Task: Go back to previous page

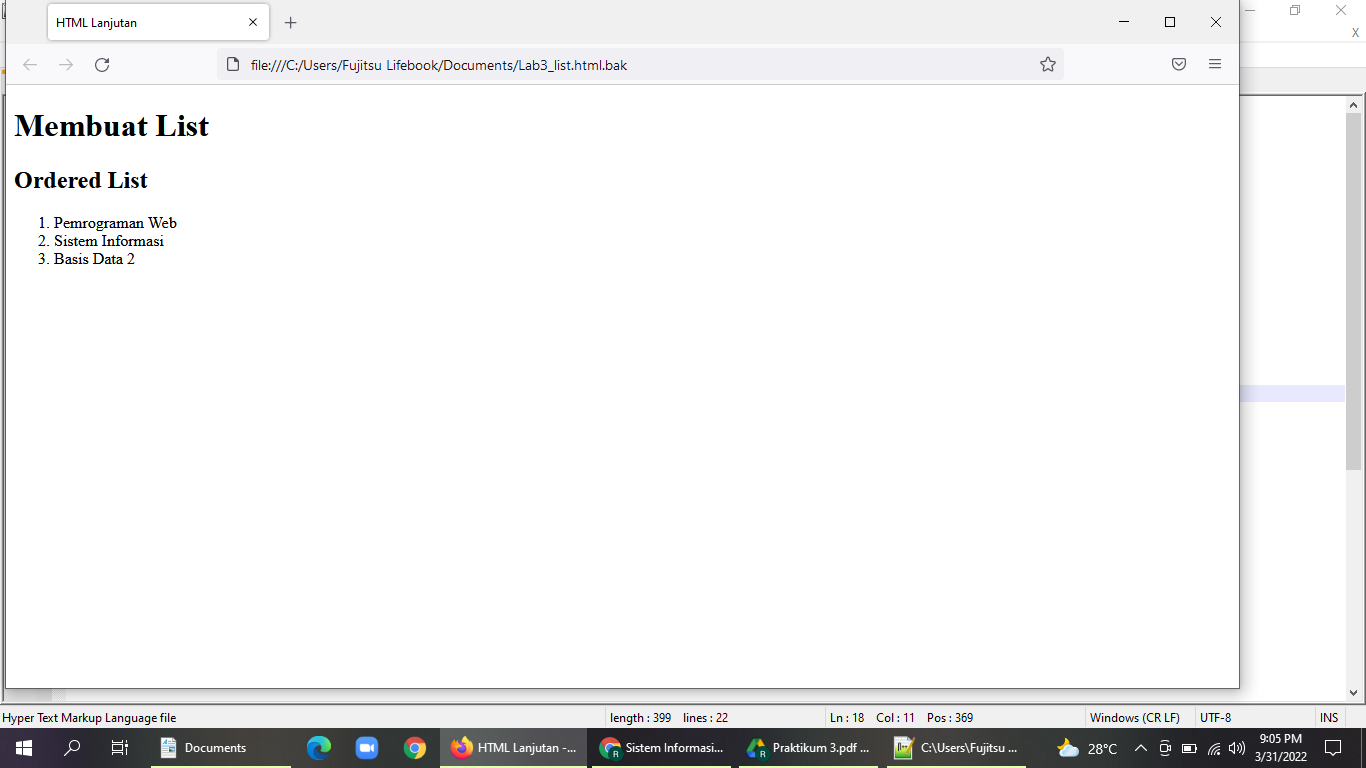Action: [30, 65]
